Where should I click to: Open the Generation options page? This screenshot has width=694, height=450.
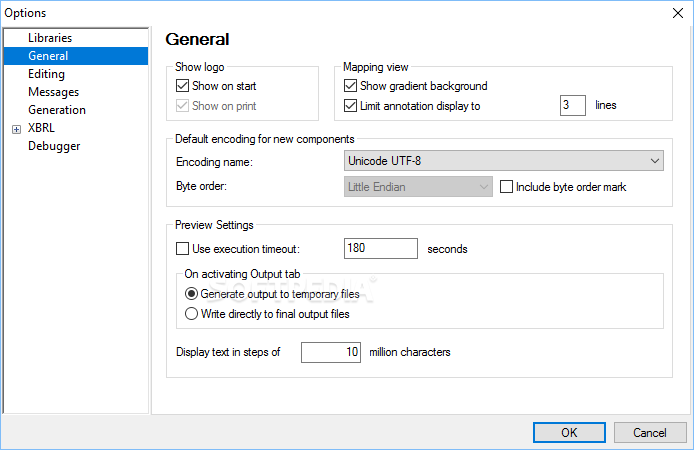point(57,110)
